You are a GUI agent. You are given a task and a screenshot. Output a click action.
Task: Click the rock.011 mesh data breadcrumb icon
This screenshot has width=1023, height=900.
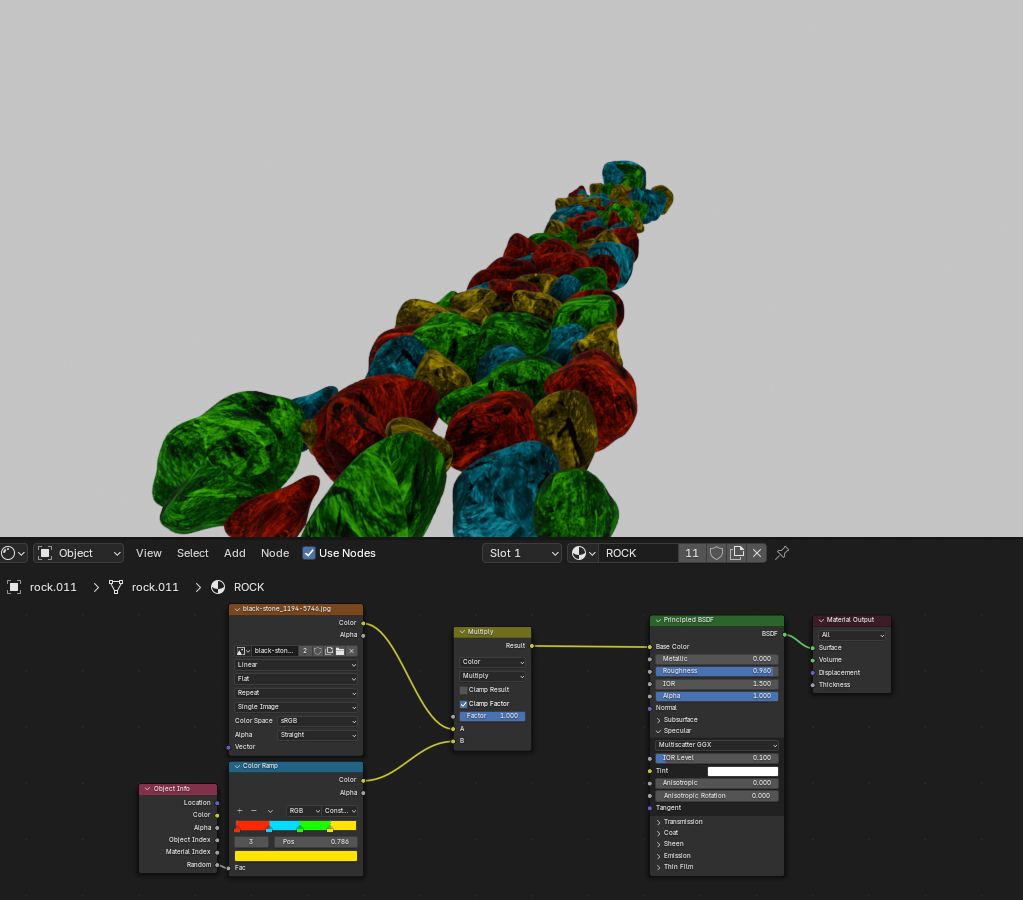(115, 587)
